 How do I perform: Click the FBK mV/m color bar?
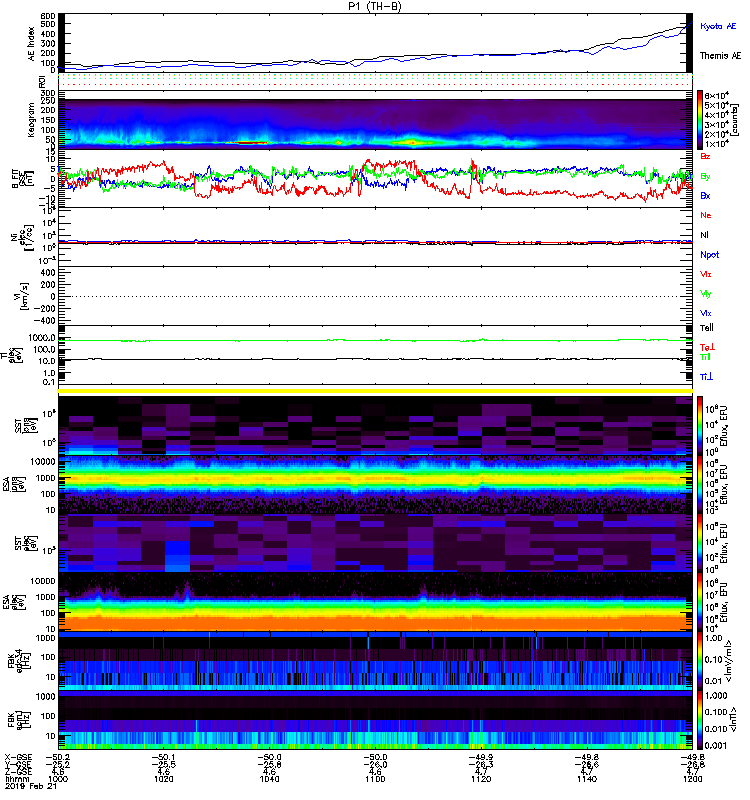point(700,661)
